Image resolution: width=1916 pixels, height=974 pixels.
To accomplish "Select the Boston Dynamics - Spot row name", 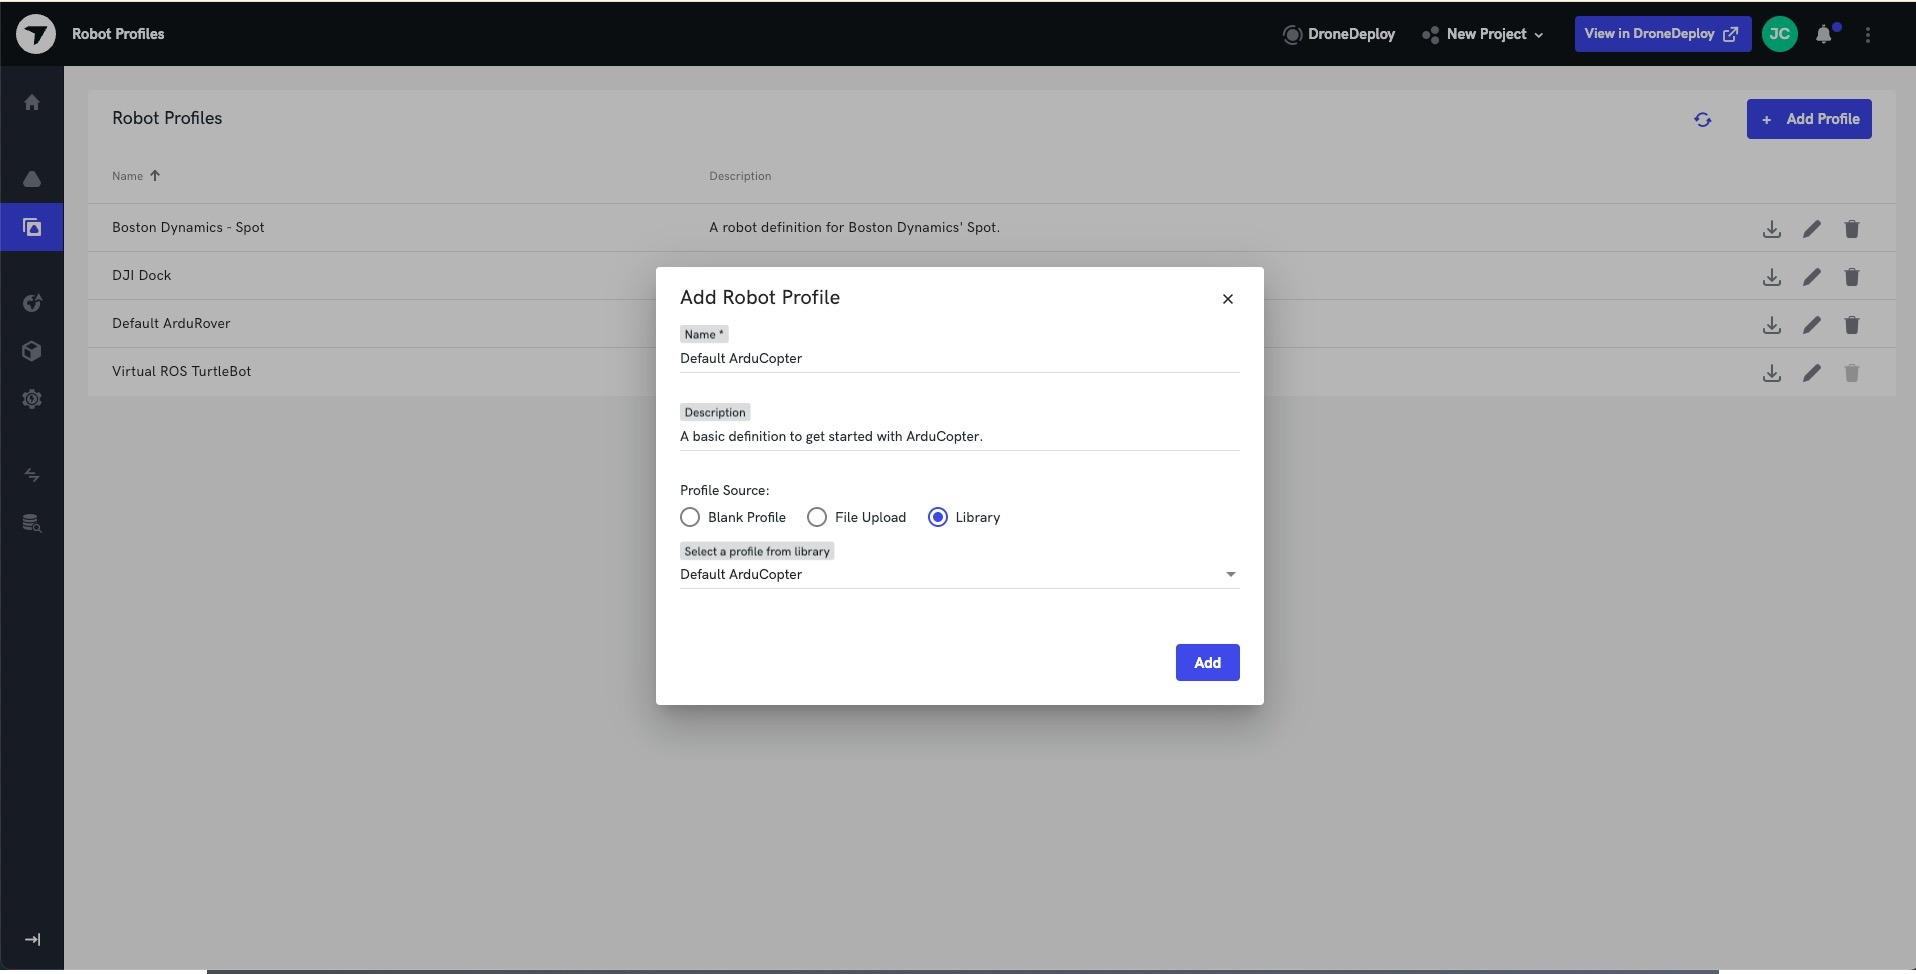I will [188, 227].
